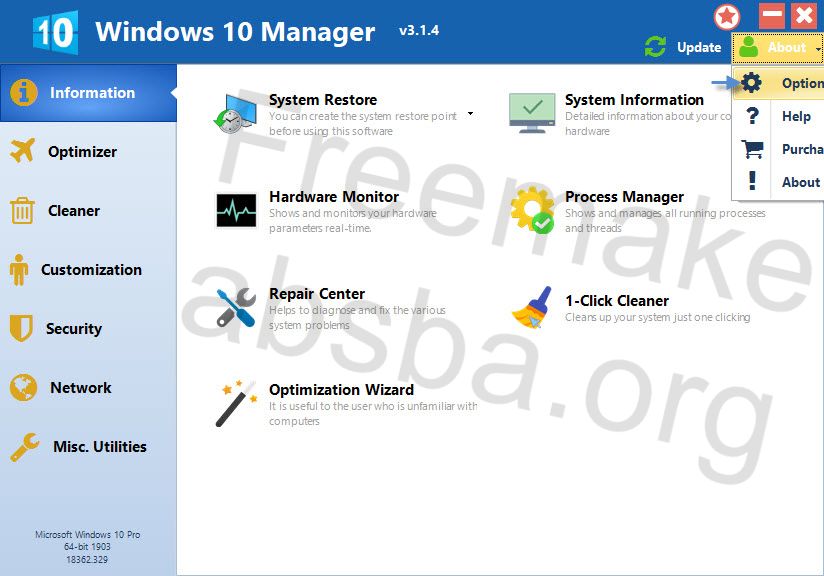The width and height of the screenshot is (824, 576).
Task: Choose Options from the About menu
Action: (779, 83)
